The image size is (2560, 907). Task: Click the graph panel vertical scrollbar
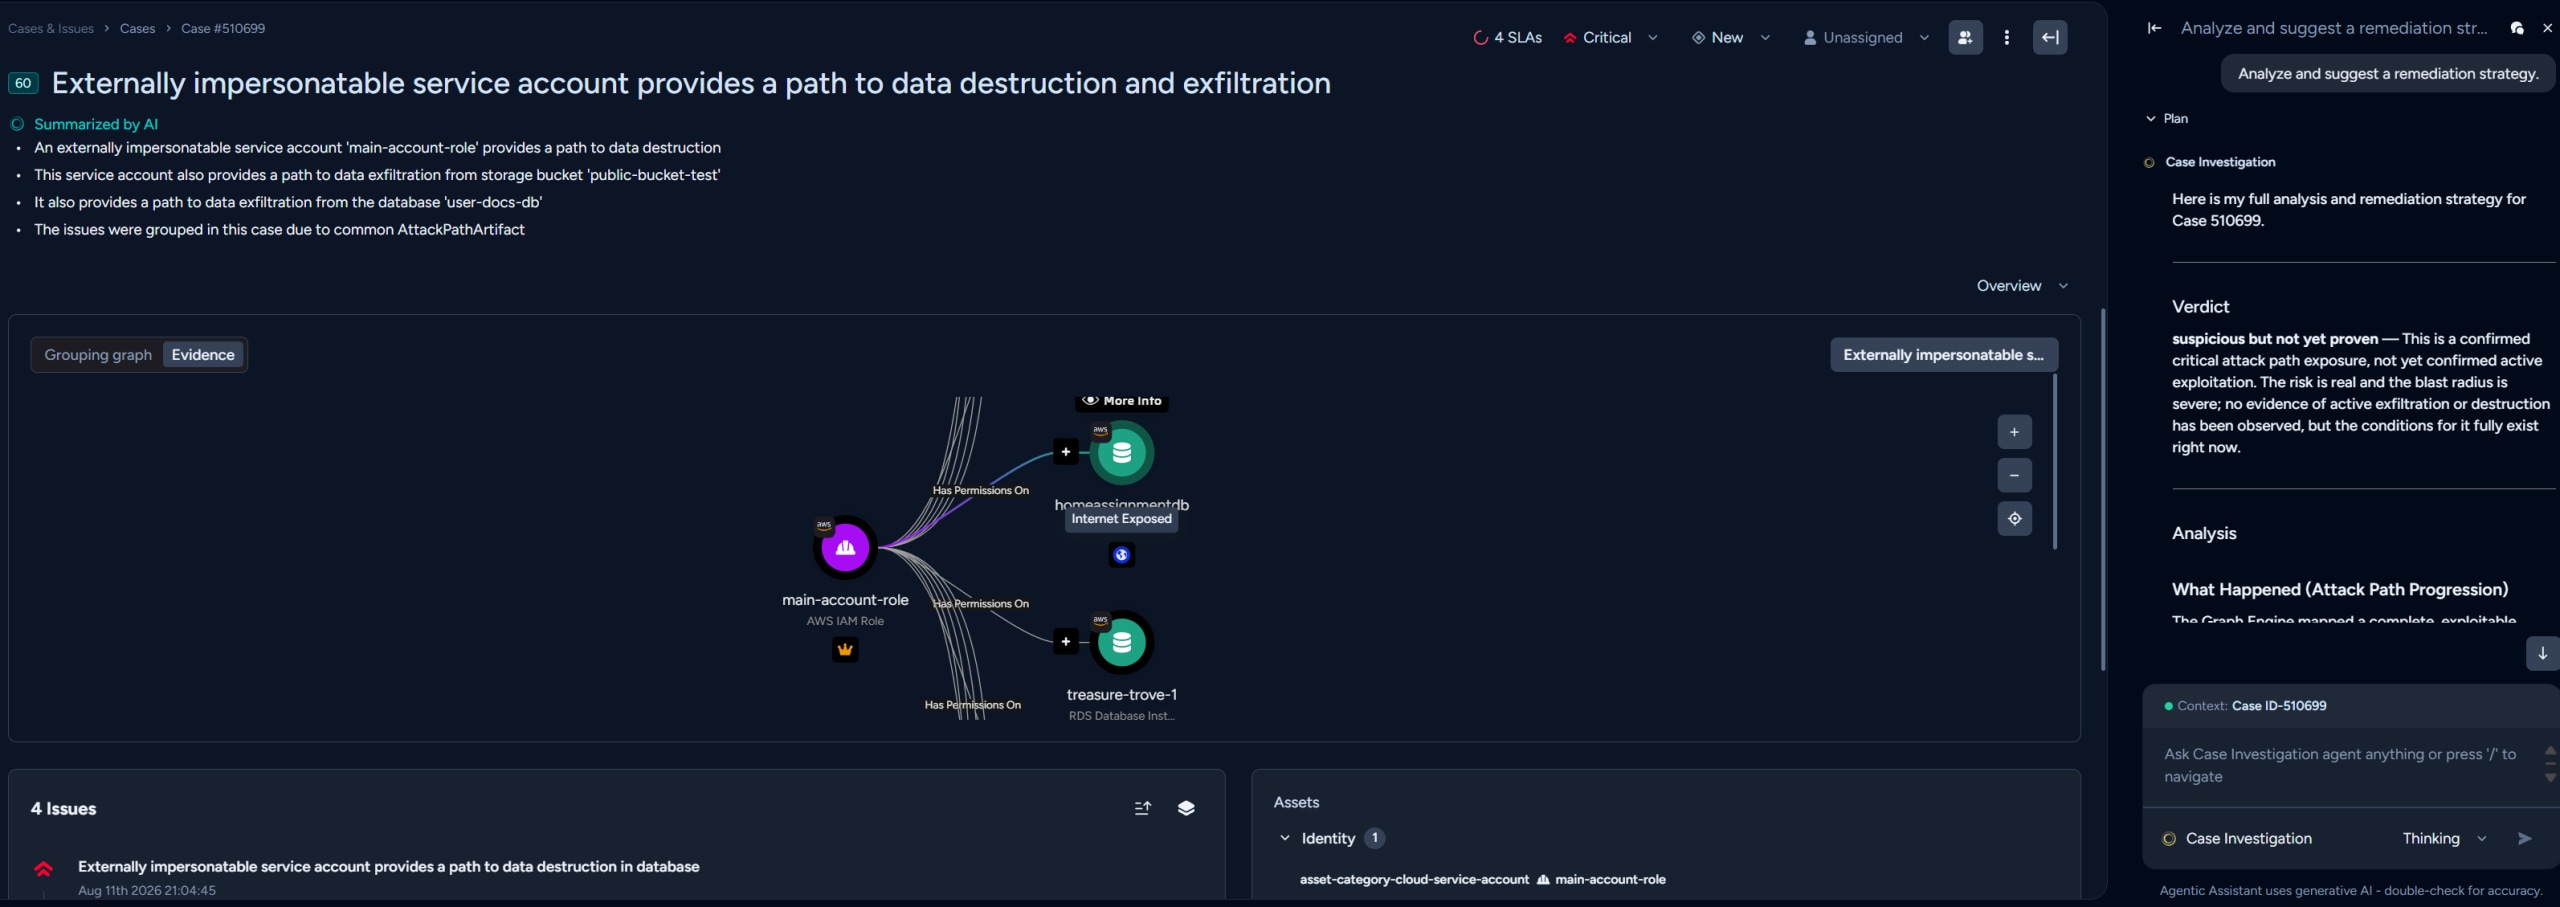click(x=2054, y=462)
